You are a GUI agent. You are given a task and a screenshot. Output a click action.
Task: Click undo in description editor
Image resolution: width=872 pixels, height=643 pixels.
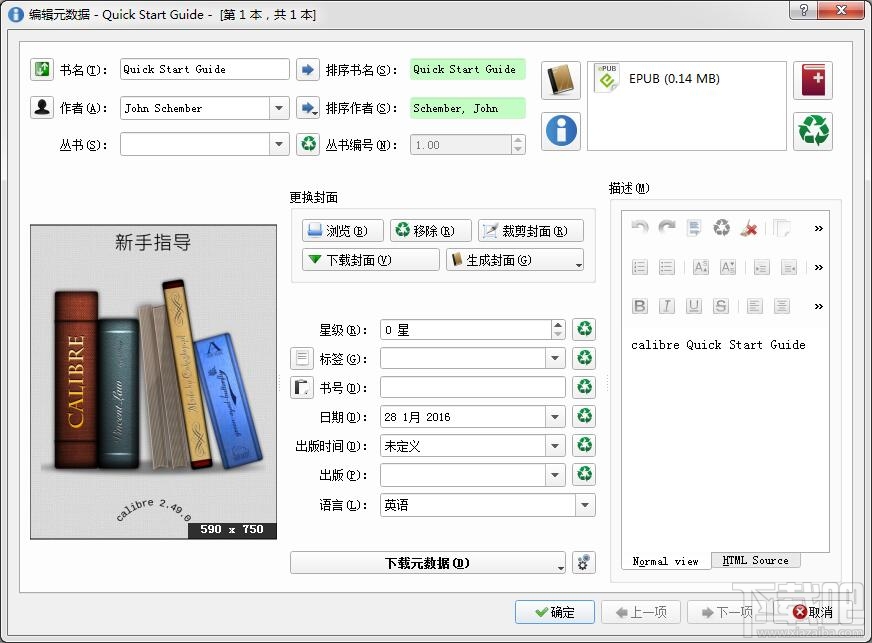[640, 227]
